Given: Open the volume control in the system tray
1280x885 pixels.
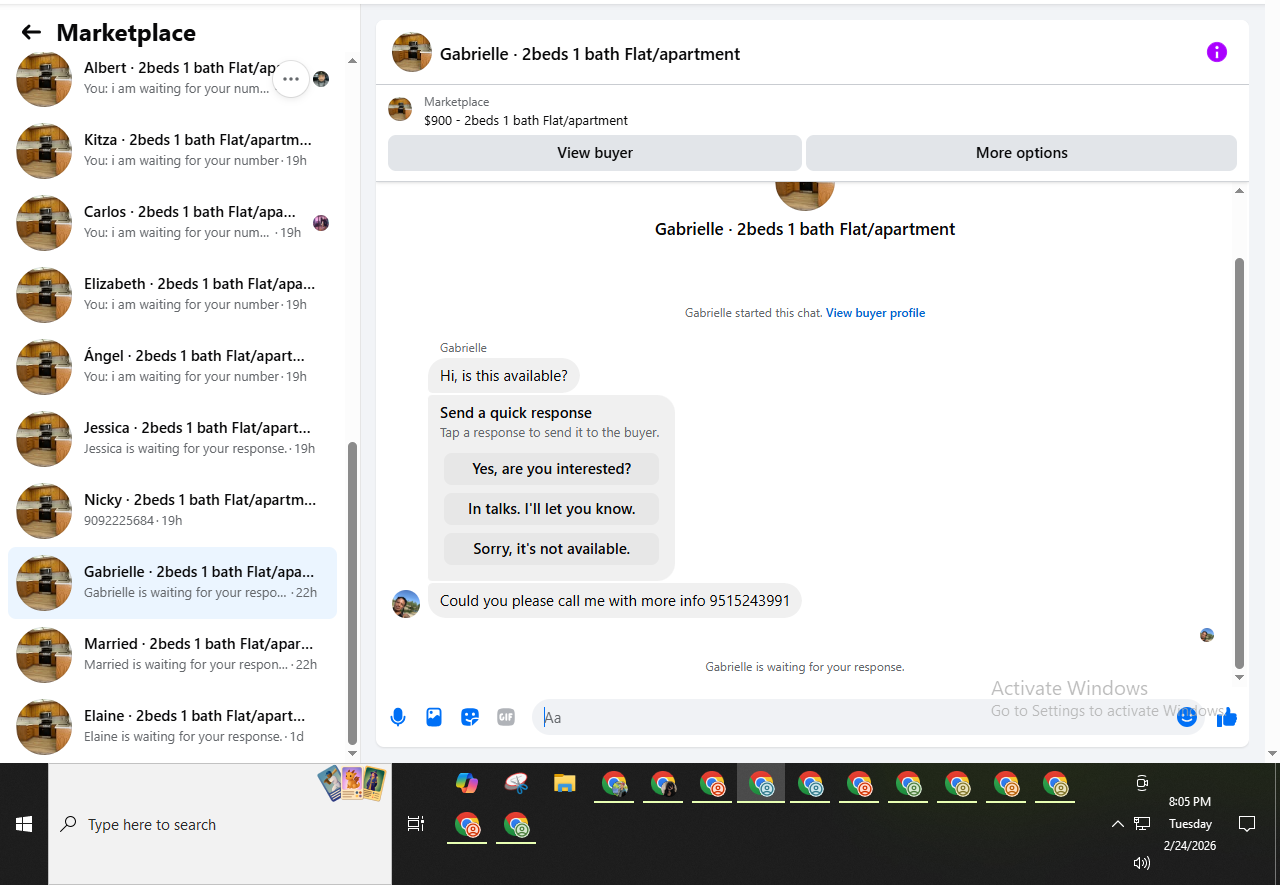Looking at the screenshot, I should (x=1142, y=862).
